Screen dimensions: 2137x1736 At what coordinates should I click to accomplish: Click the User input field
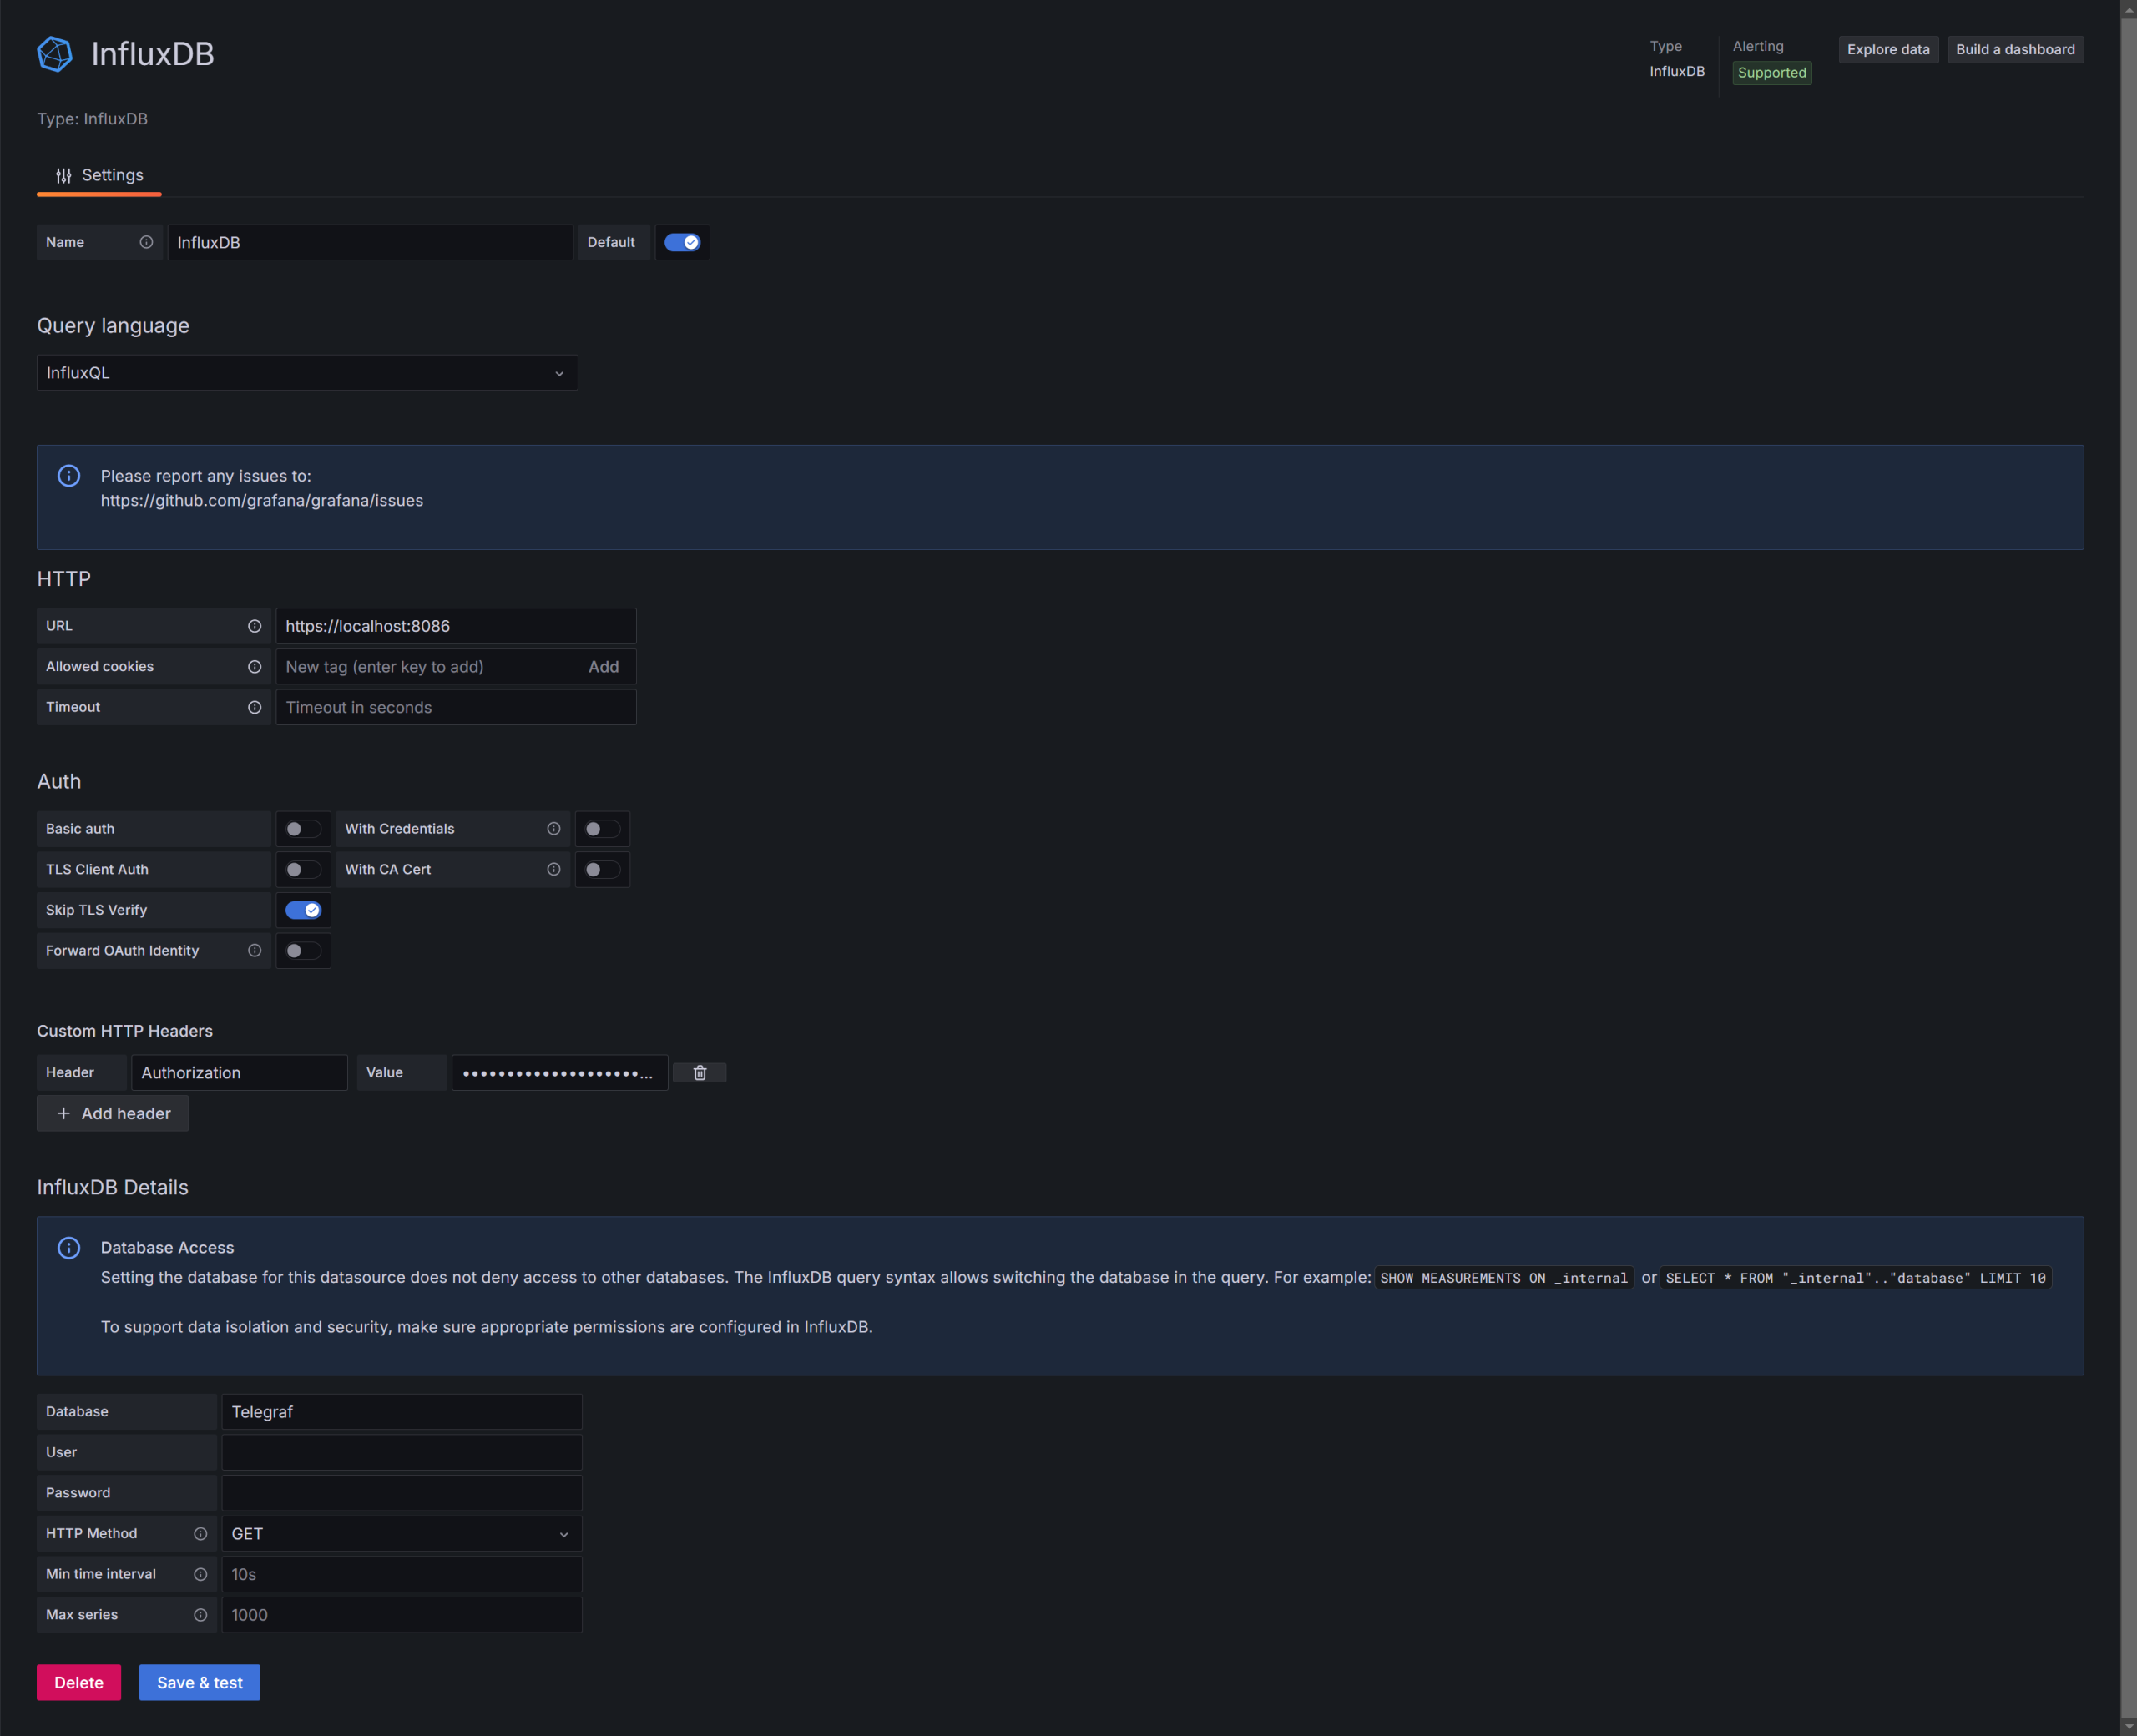coord(402,1453)
